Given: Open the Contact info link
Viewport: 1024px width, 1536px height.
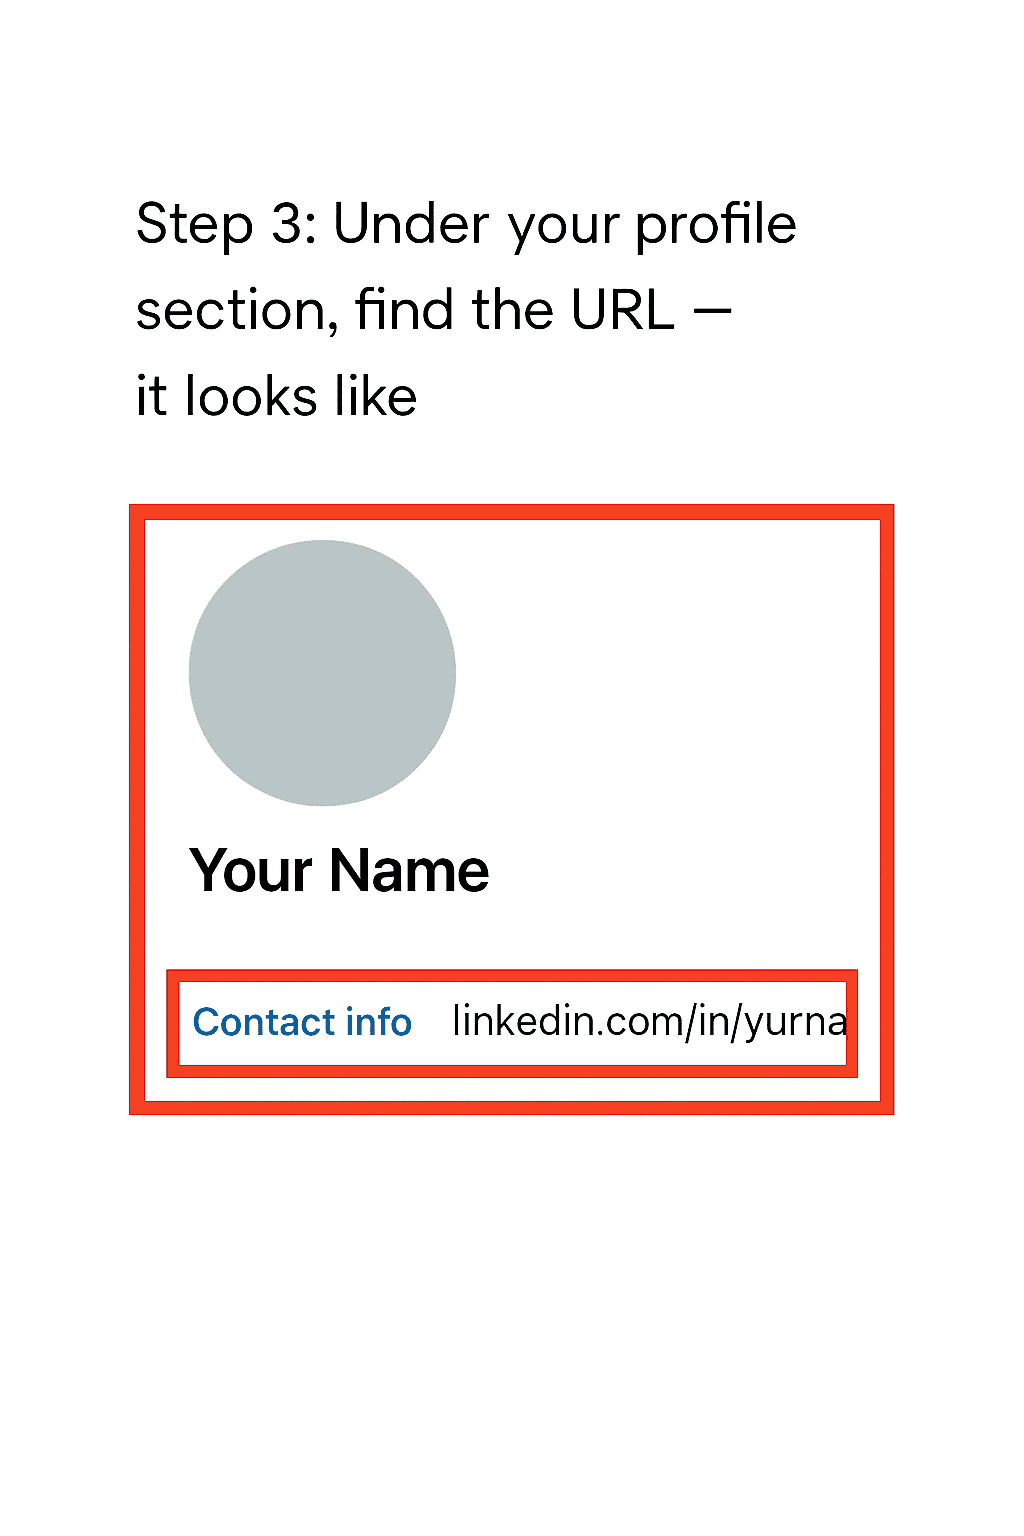Looking at the screenshot, I should click(x=302, y=1022).
